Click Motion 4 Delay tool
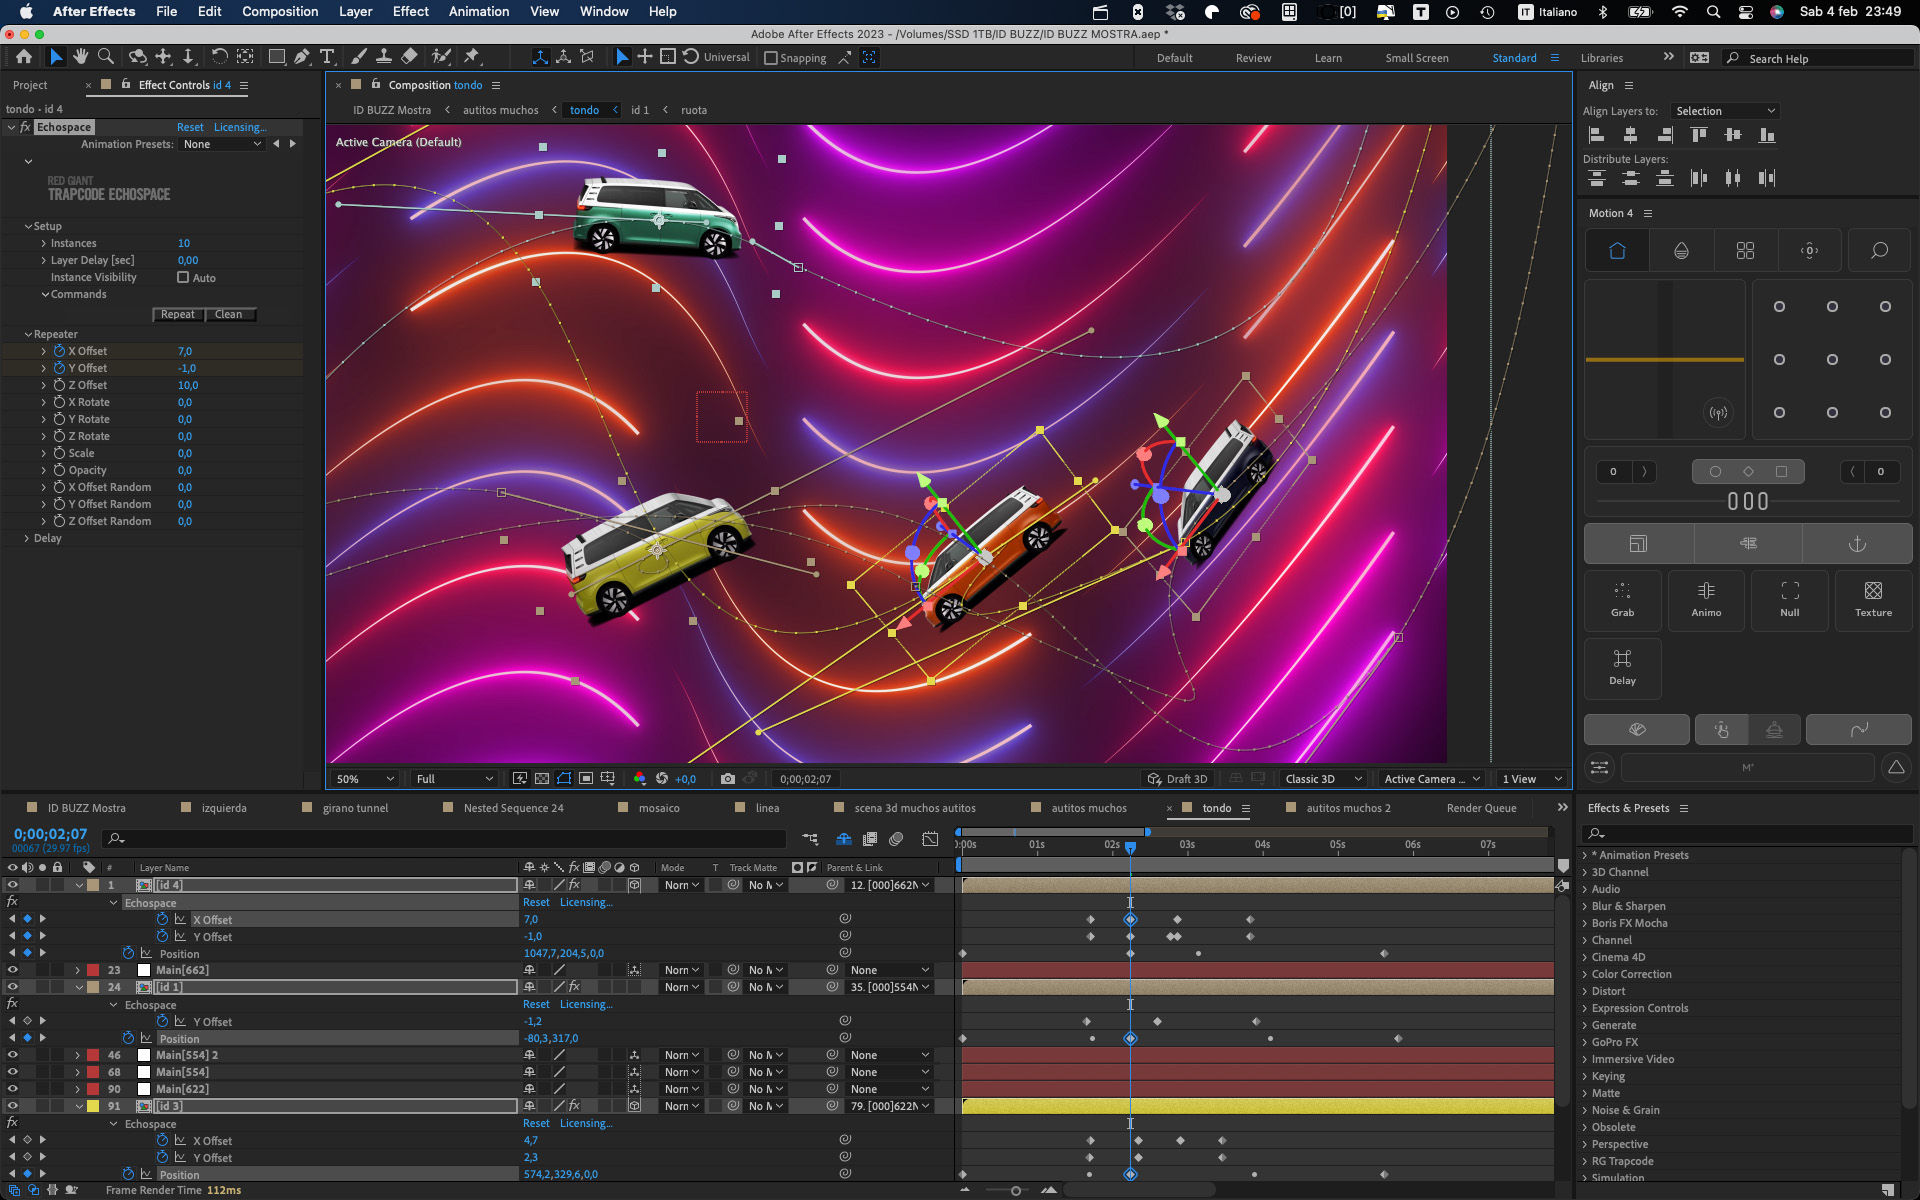This screenshot has width=1920, height=1200. (1622, 668)
